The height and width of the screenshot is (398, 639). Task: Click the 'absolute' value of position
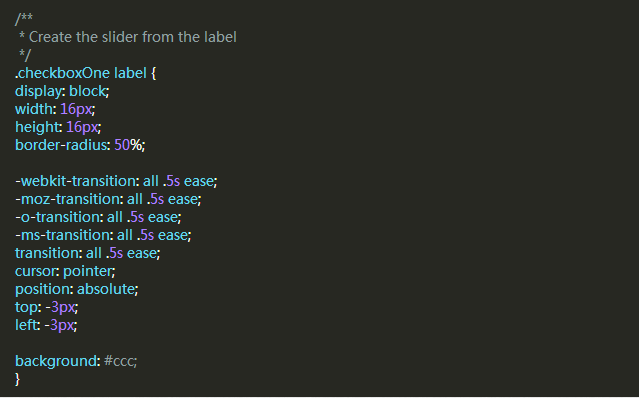(x=106, y=289)
